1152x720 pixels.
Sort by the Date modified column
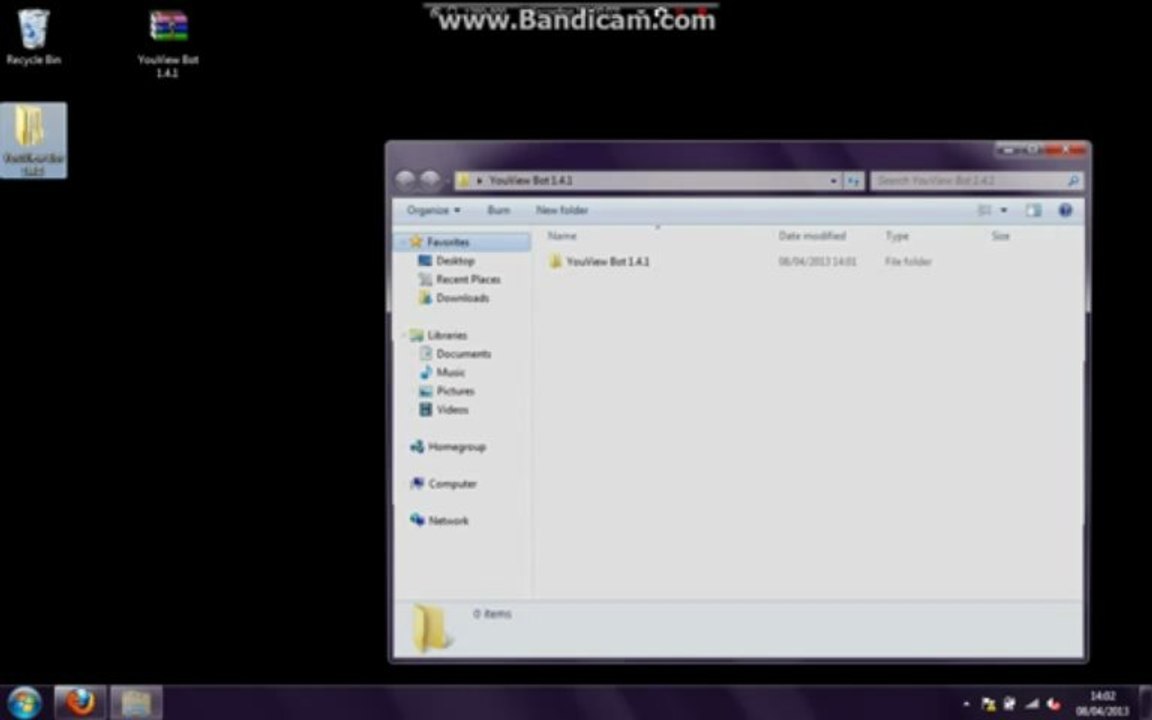click(812, 236)
